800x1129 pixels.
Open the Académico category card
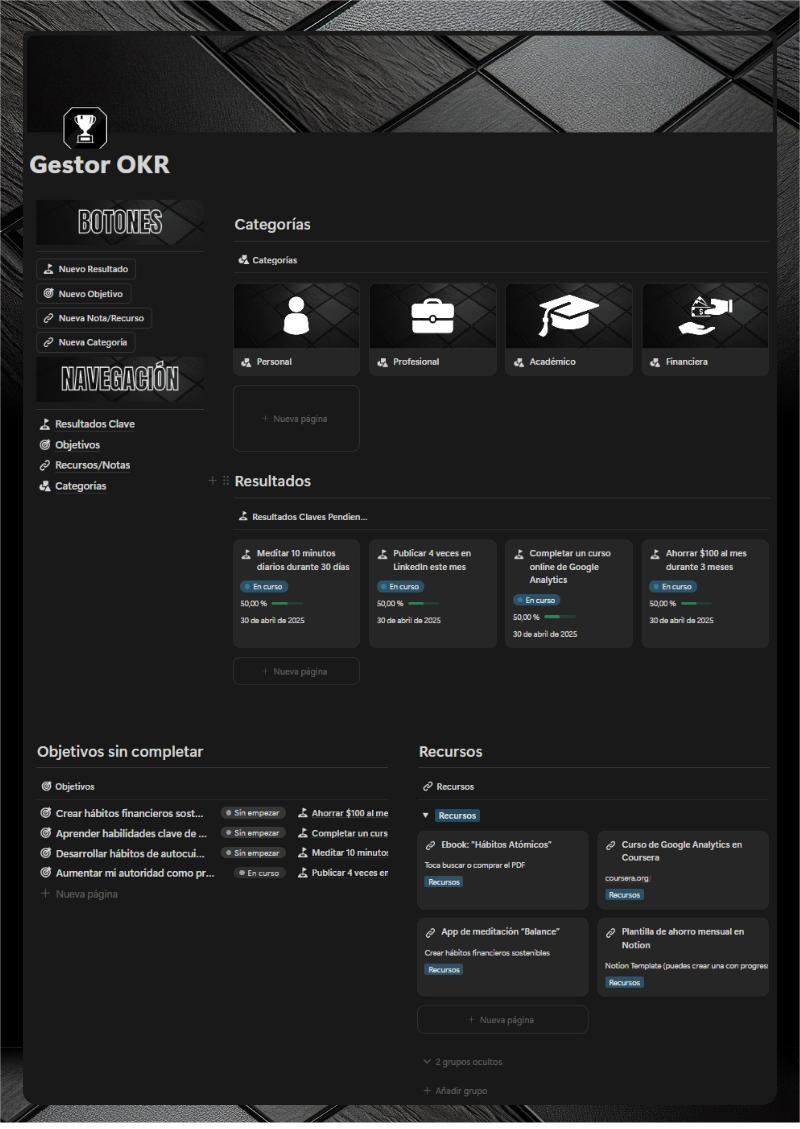569,329
